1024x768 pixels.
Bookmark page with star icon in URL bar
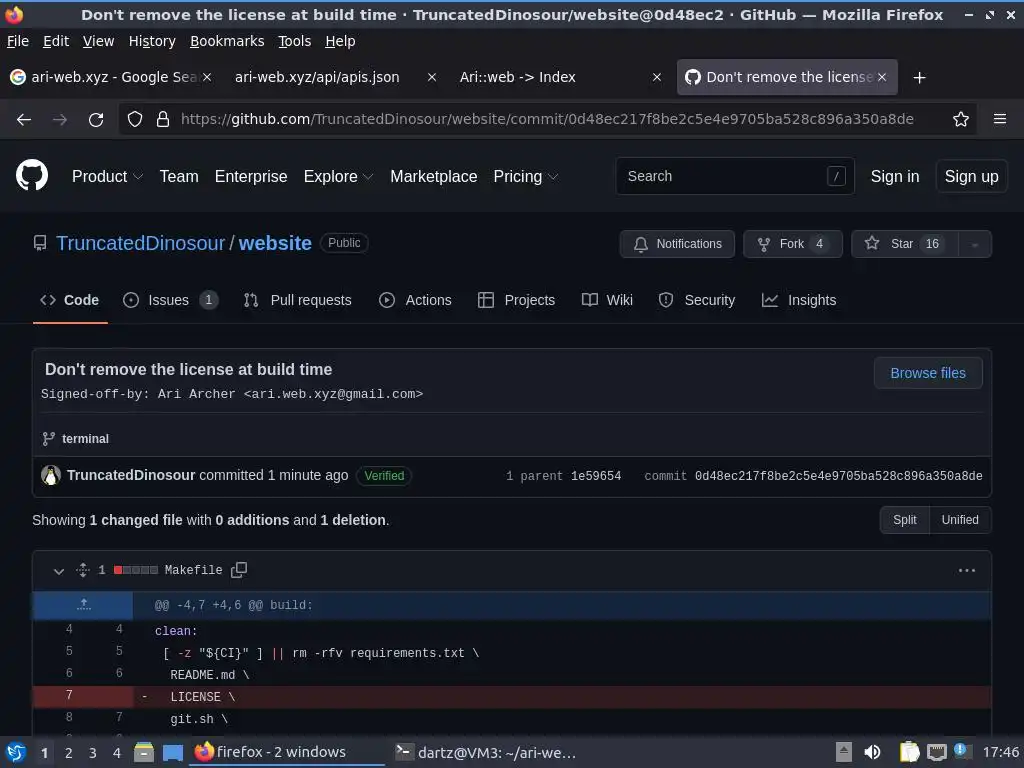coord(961,120)
